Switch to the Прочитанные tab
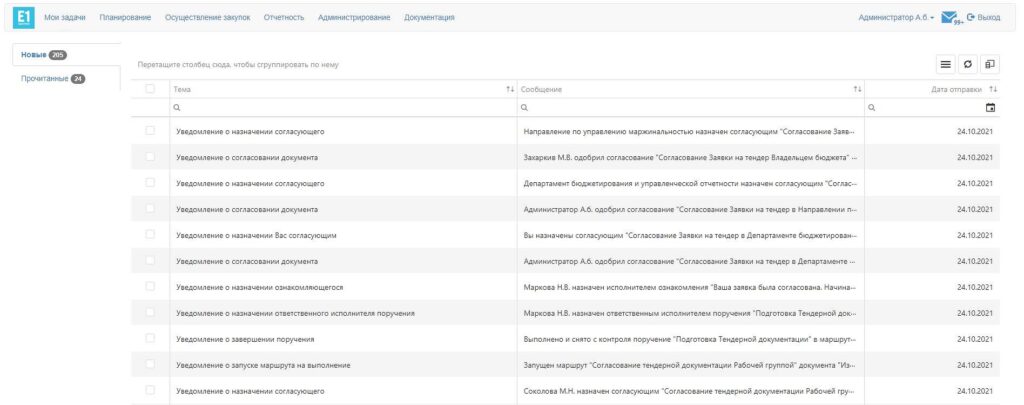The width and height of the screenshot is (1024, 405). click(x=52, y=79)
